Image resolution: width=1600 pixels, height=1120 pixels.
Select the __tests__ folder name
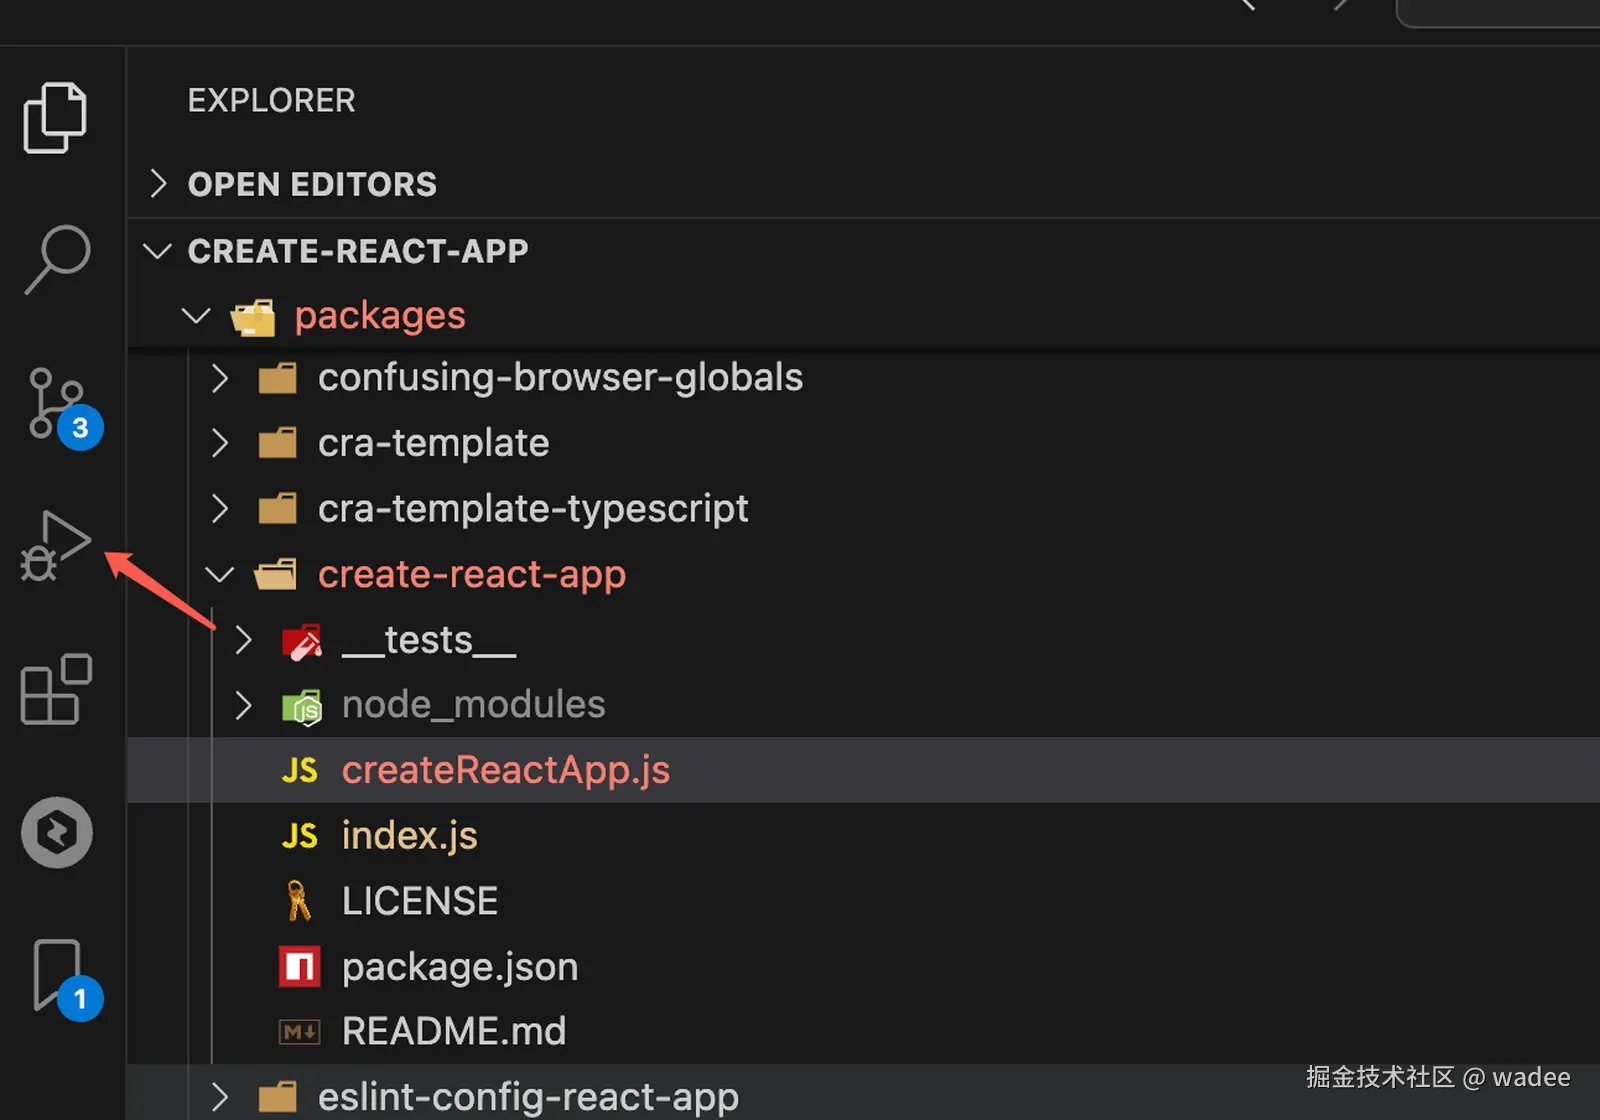[429, 640]
